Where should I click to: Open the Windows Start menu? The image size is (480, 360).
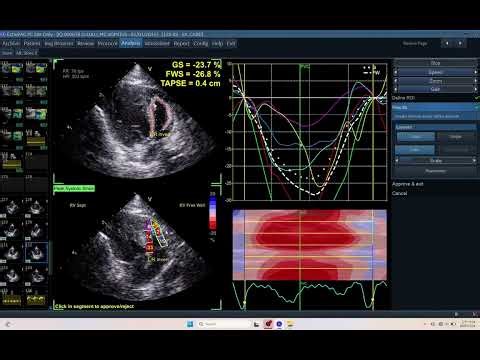pos(190,324)
